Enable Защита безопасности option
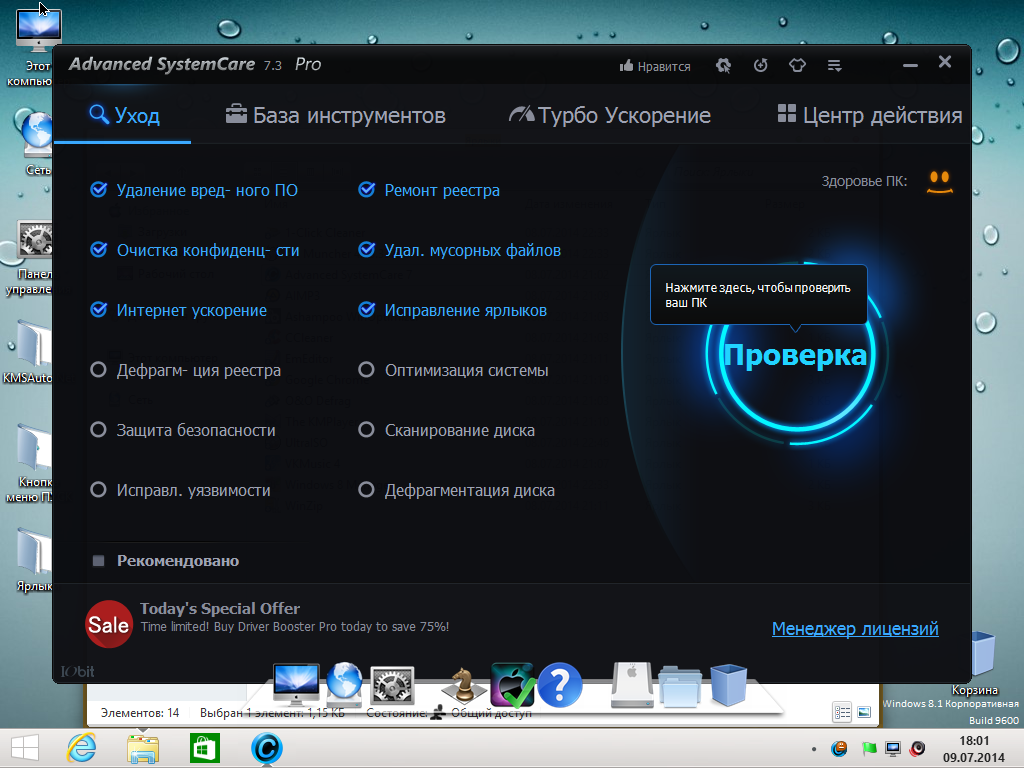 pos(99,430)
